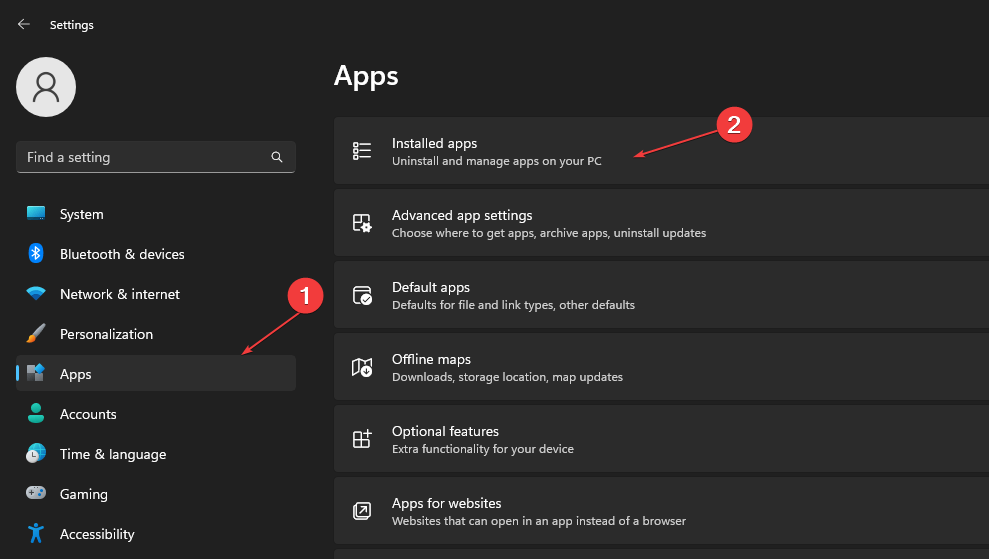Open Default apps
The image size is (989, 559).
point(661,295)
